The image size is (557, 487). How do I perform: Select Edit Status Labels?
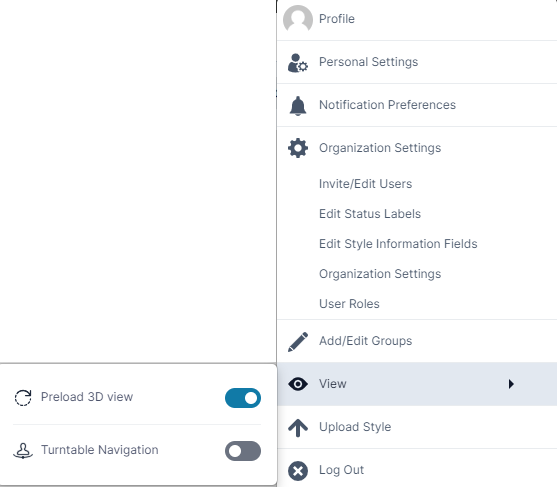click(x=370, y=214)
